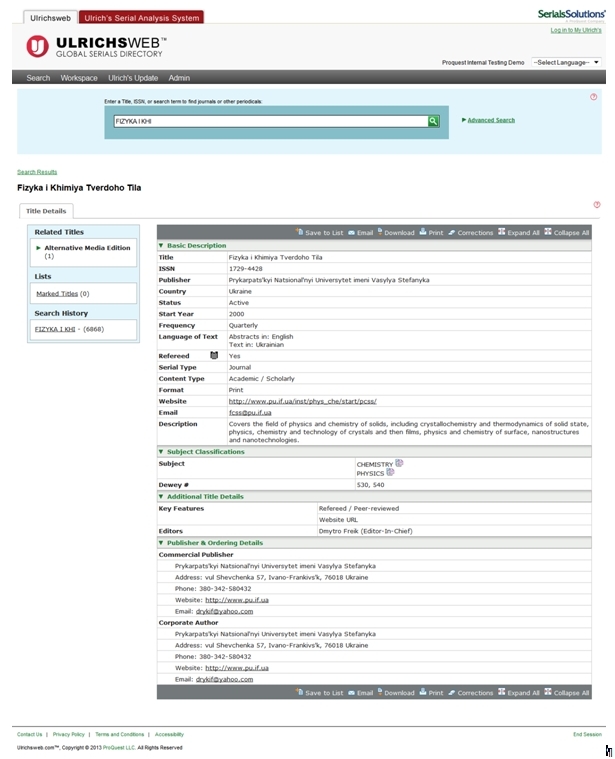615x759 pixels.
Task: Click Collapse All in the top toolbar
Action: 567,232
